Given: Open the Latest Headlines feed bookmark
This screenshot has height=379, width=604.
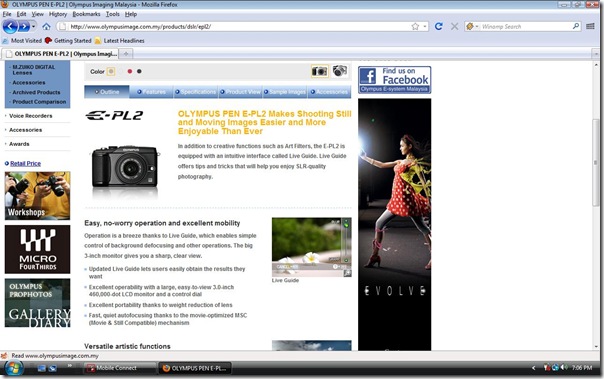Looking at the screenshot, I should click(x=119, y=40).
